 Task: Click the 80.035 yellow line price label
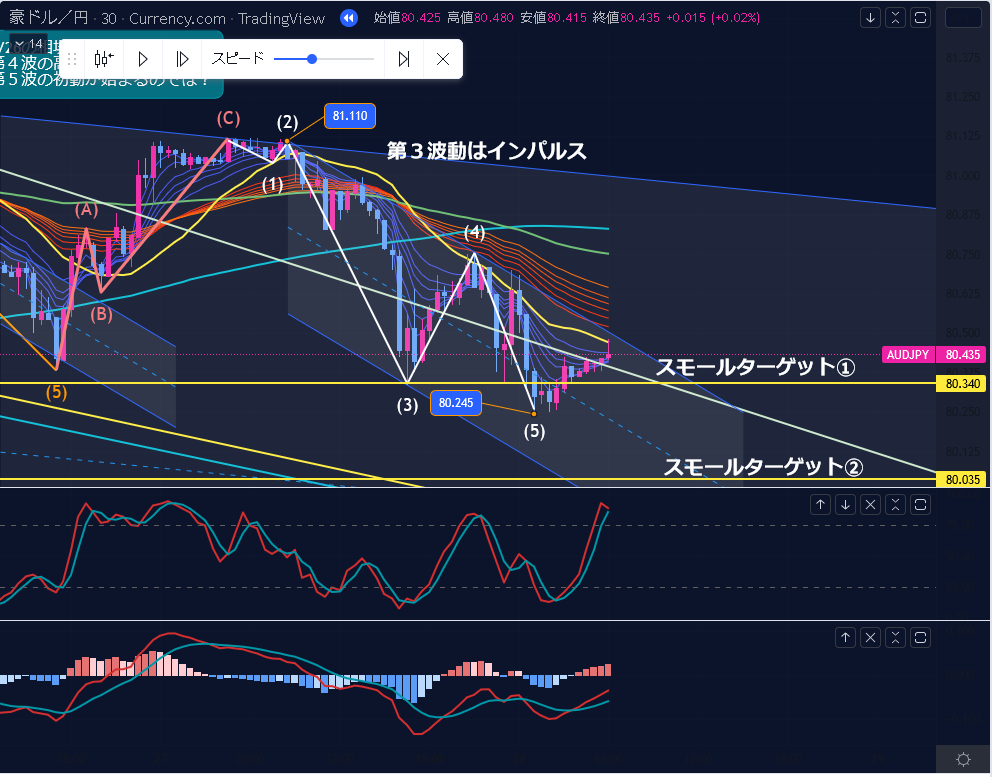click(962, 480)
